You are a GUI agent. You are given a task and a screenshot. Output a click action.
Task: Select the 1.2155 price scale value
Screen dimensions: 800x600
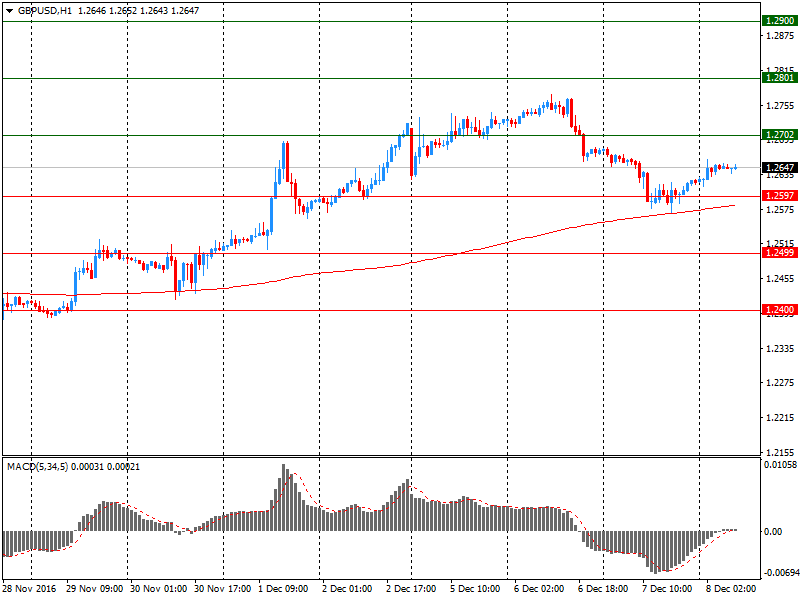click(781, 453)
